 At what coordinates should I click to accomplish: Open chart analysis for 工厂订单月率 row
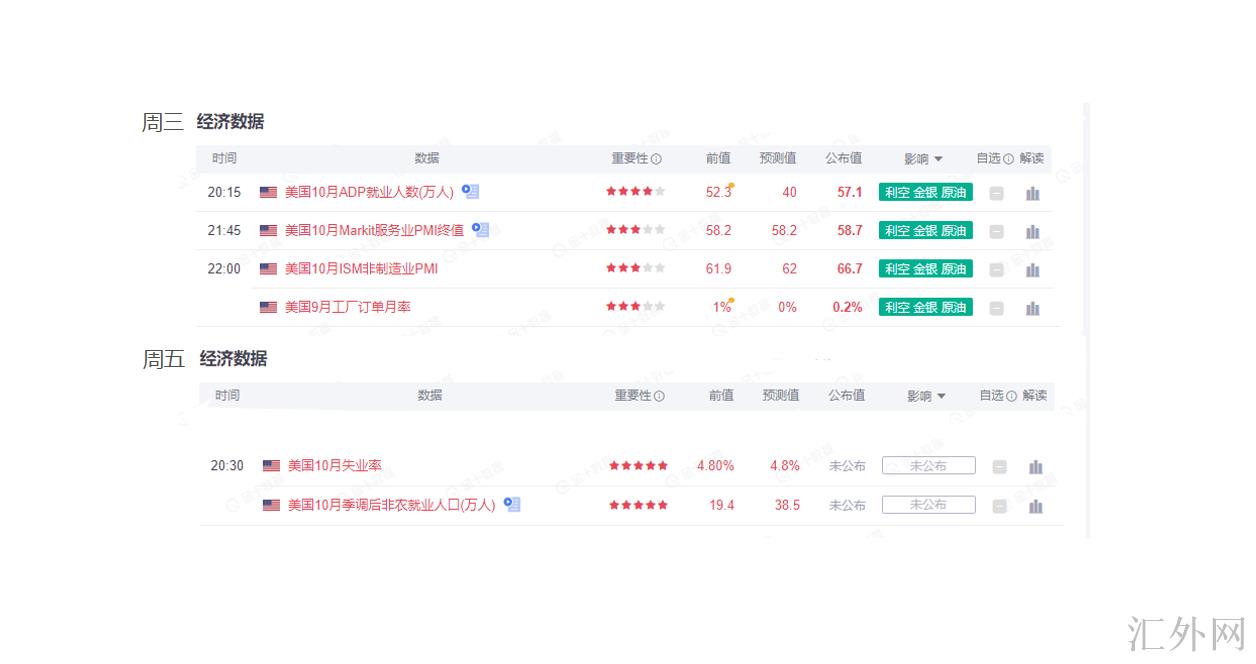point(1033,308)
